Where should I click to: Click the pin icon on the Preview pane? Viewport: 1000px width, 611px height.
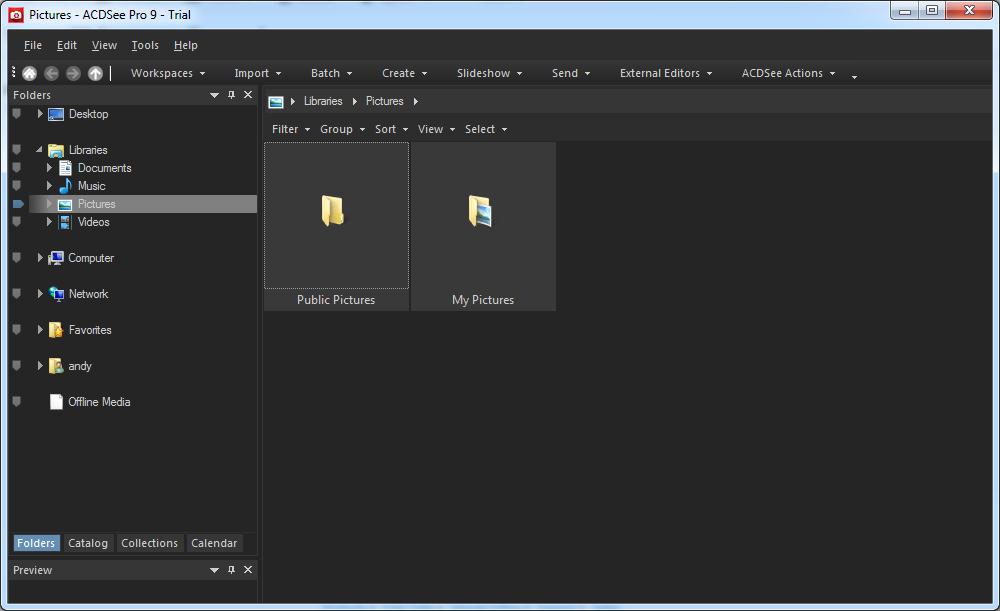pos(231,570)
